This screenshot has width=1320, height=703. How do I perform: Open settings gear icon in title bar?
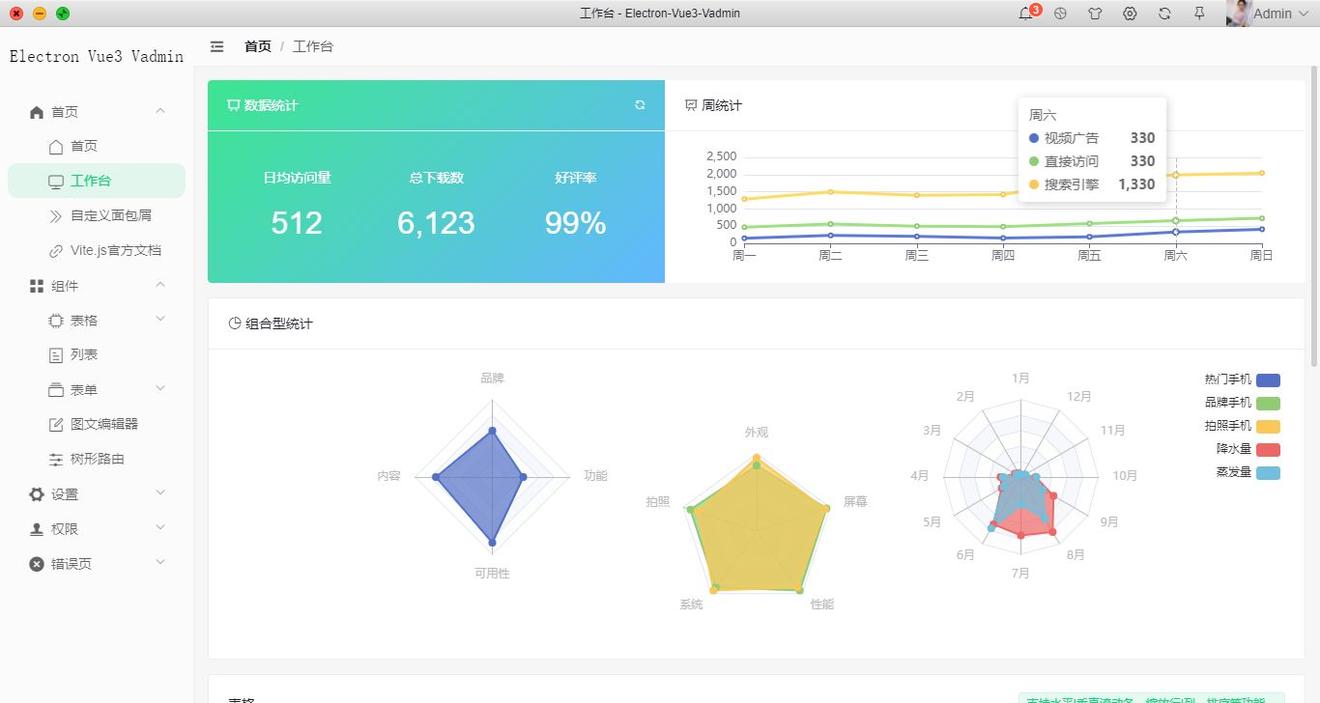click(1130, 14)
